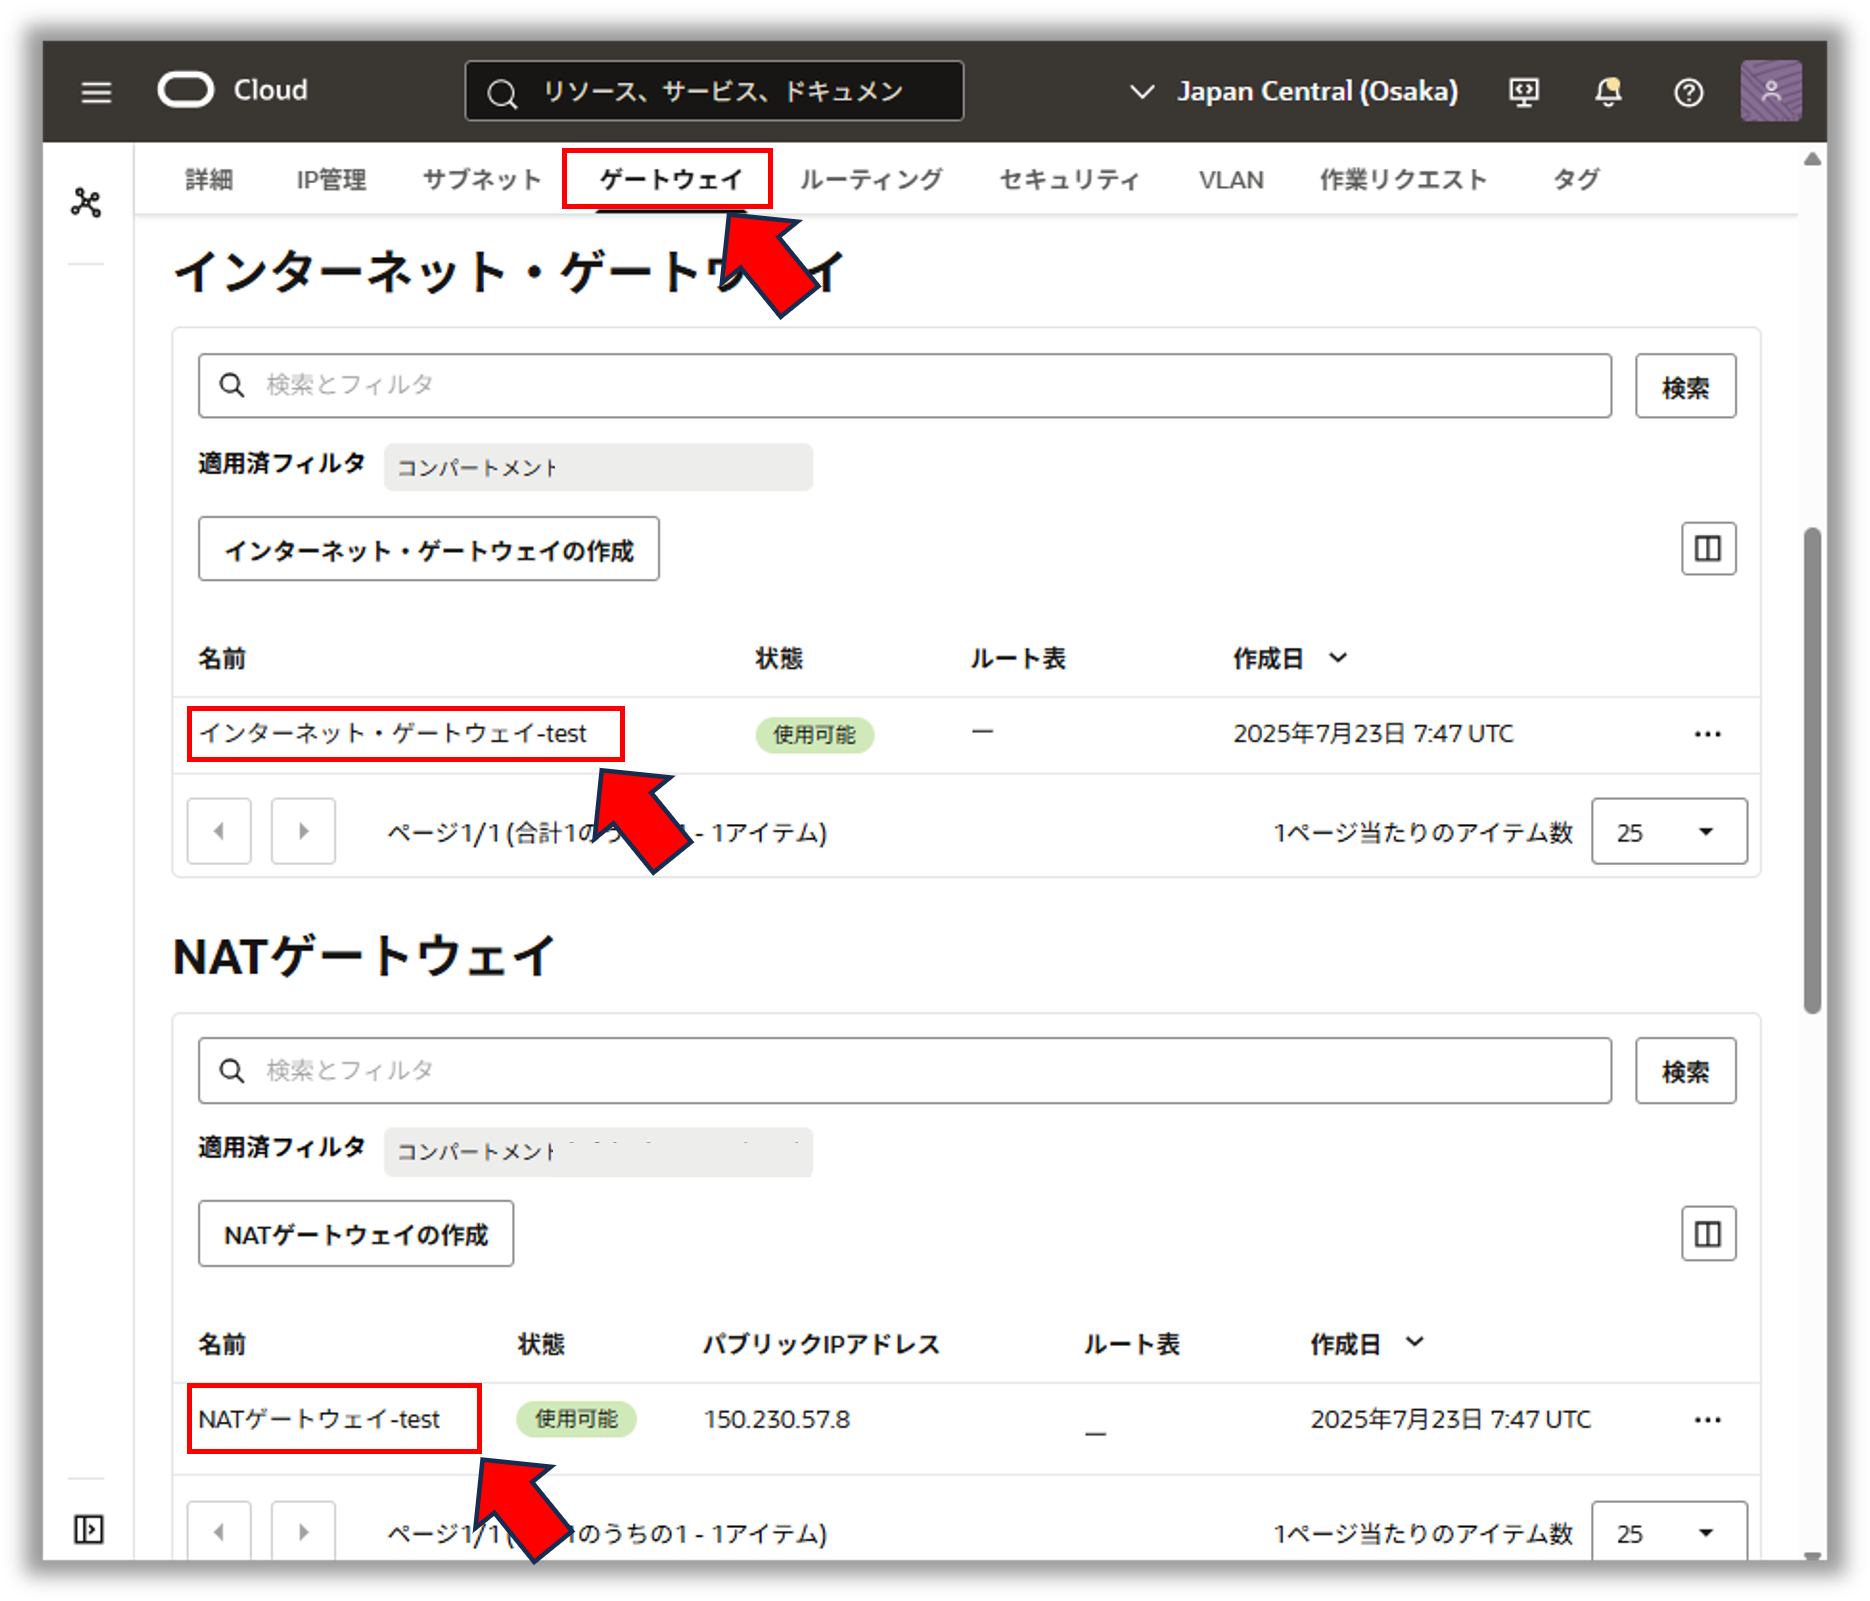Click インターネット・ゲートウェイの作成 button
Screen dimensions: 1870x1601
[x=428, y=549]
